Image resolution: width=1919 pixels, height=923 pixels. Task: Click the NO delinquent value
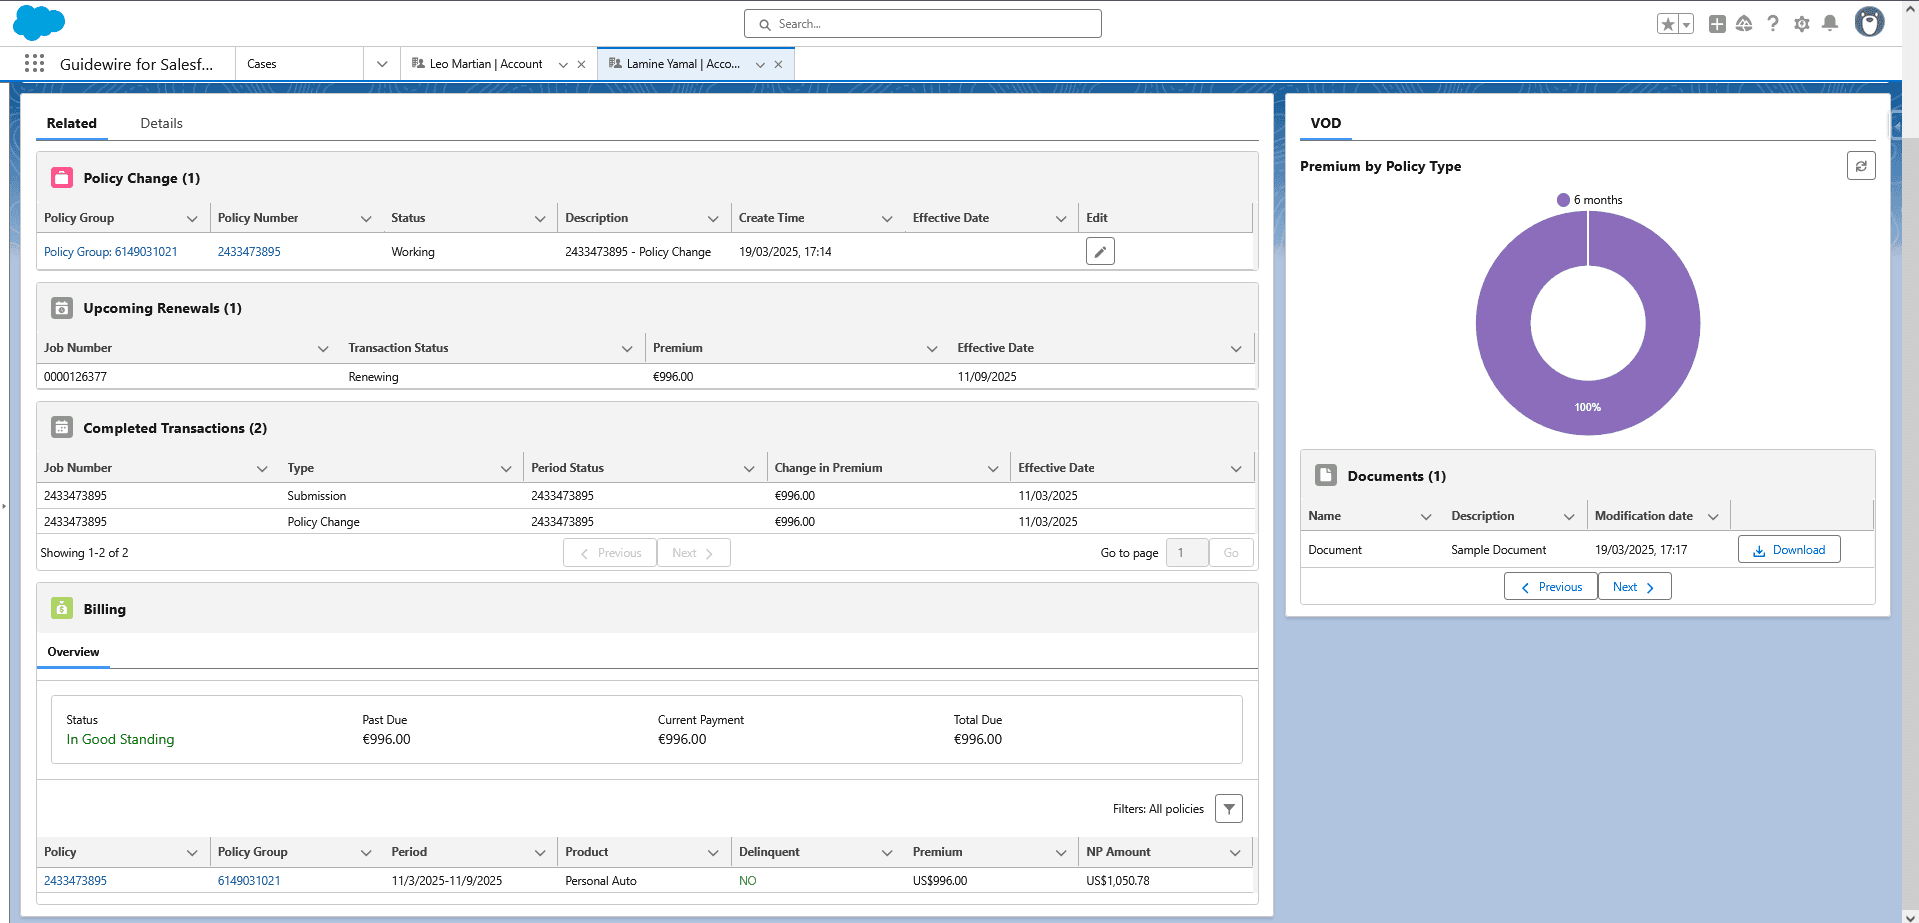(x=747, y=881)
